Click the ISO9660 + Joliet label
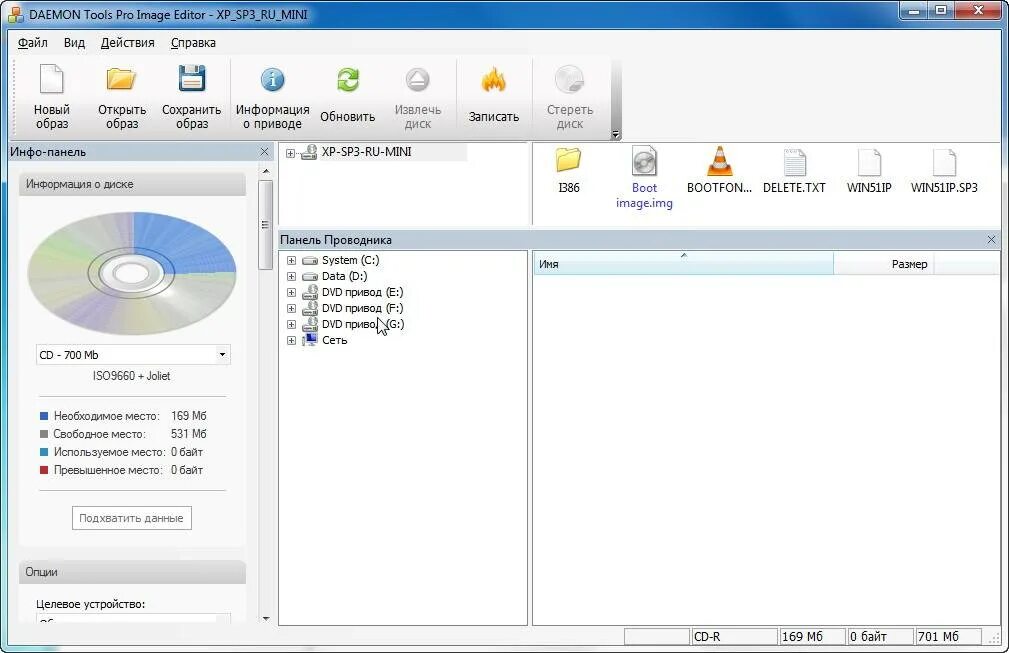The height and width of the screenshot is (653, 1009). tap(132, 376)
